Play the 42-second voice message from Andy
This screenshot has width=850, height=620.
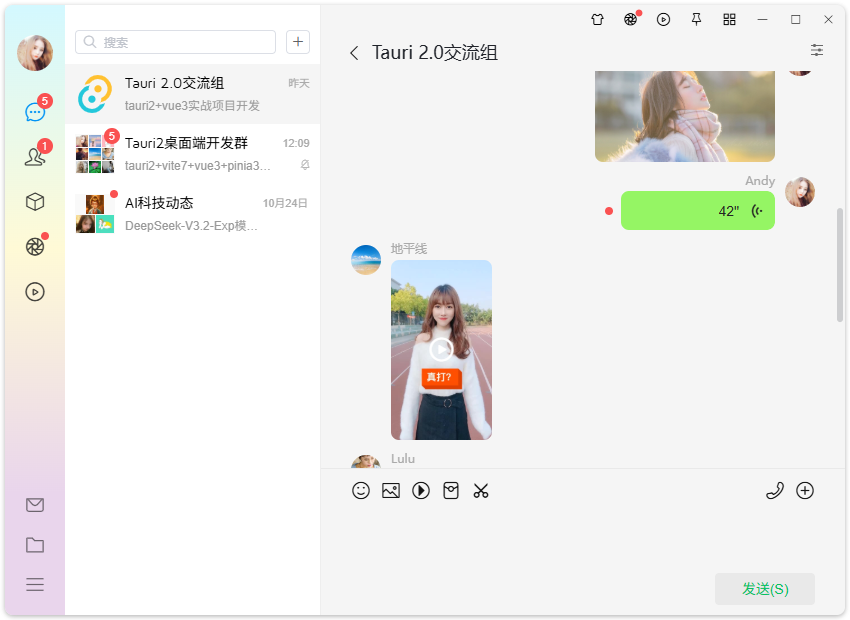point(697,211)
